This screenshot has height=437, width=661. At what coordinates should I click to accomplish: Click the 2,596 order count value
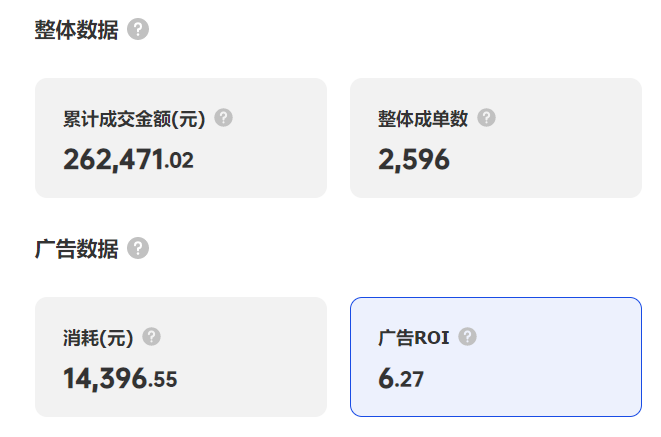pyautogui.click(x=414, y=159)
